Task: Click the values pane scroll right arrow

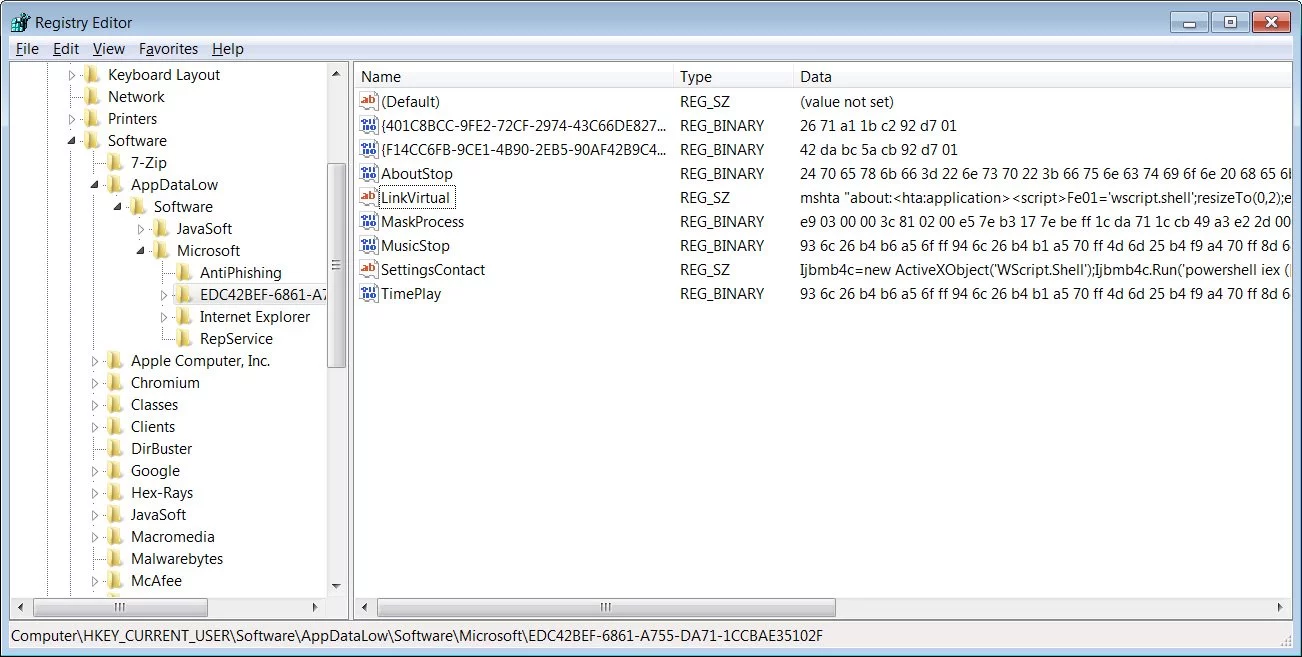Action: [x=1283, y=607]
